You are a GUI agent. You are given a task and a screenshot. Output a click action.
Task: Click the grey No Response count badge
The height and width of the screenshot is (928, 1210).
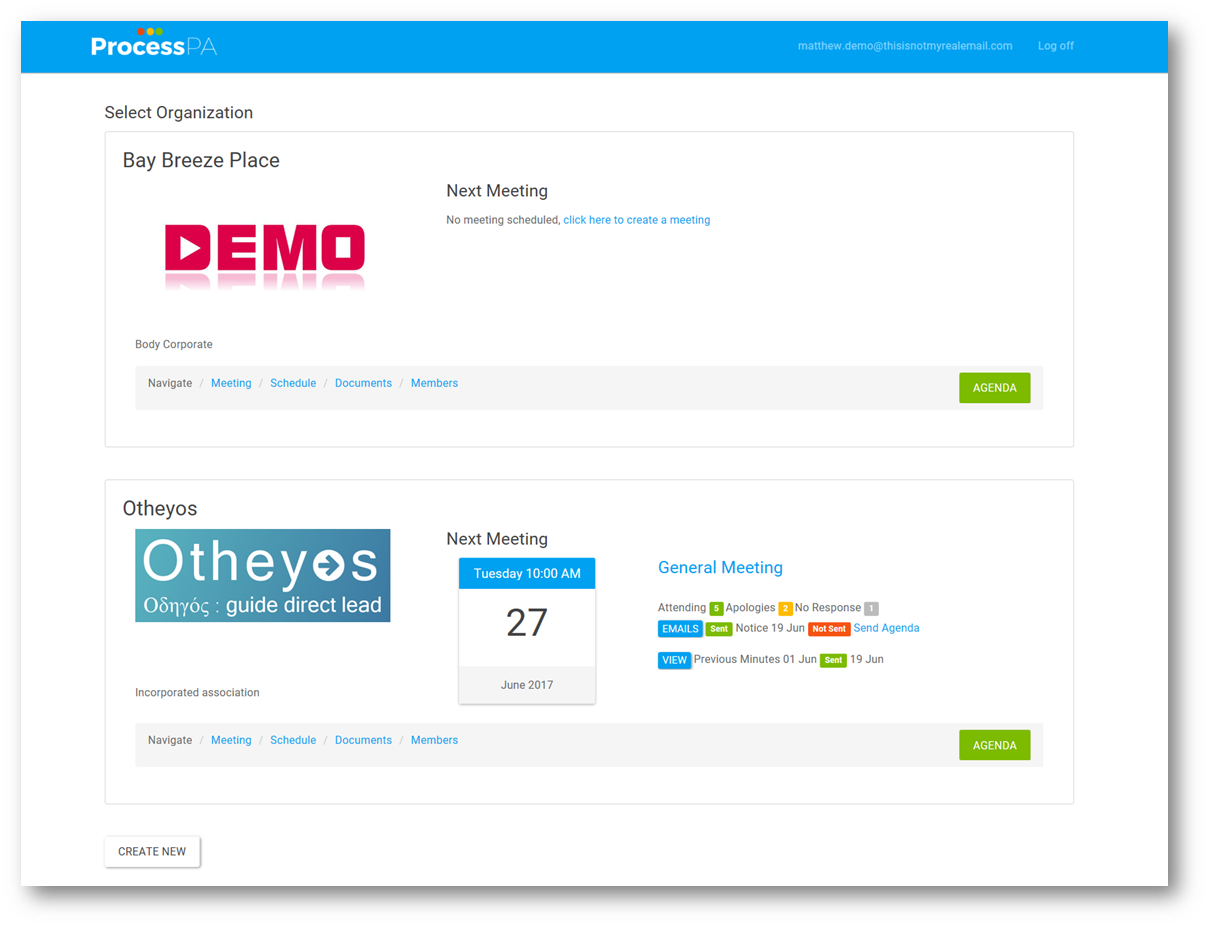[871, 609]
